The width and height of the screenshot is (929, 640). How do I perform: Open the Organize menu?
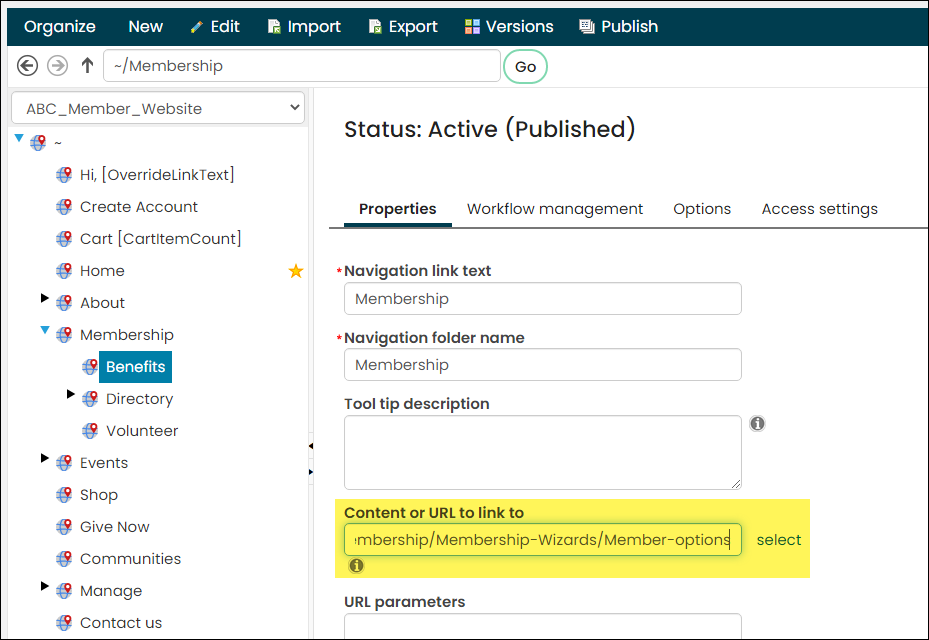[60, 27]
